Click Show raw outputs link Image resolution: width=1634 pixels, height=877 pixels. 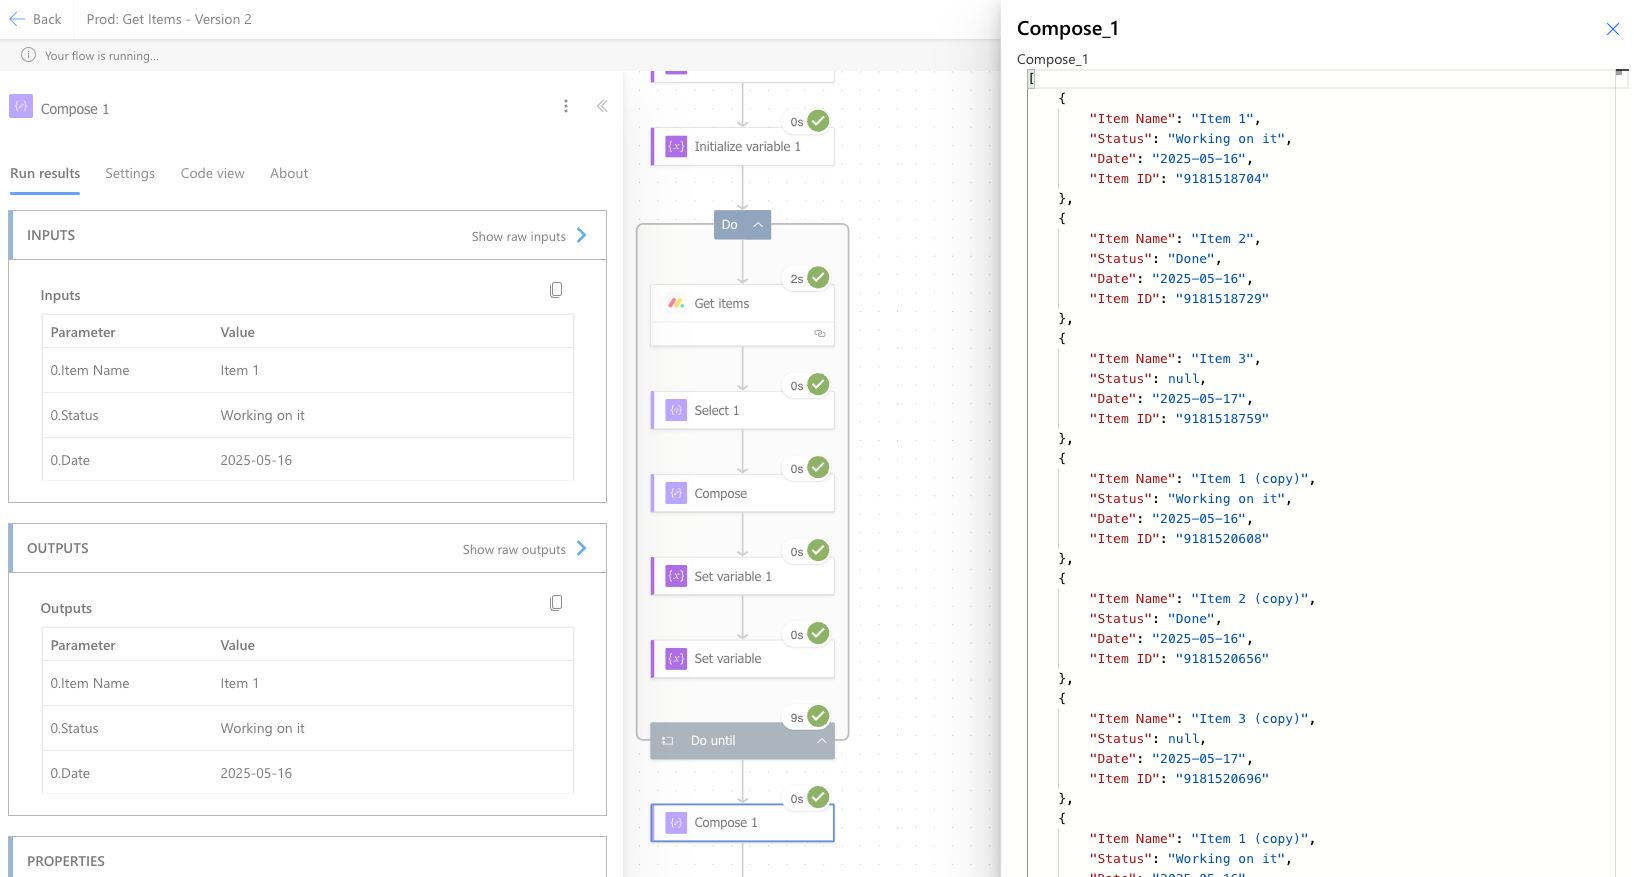pyautogui.click(x=514, y=549)
